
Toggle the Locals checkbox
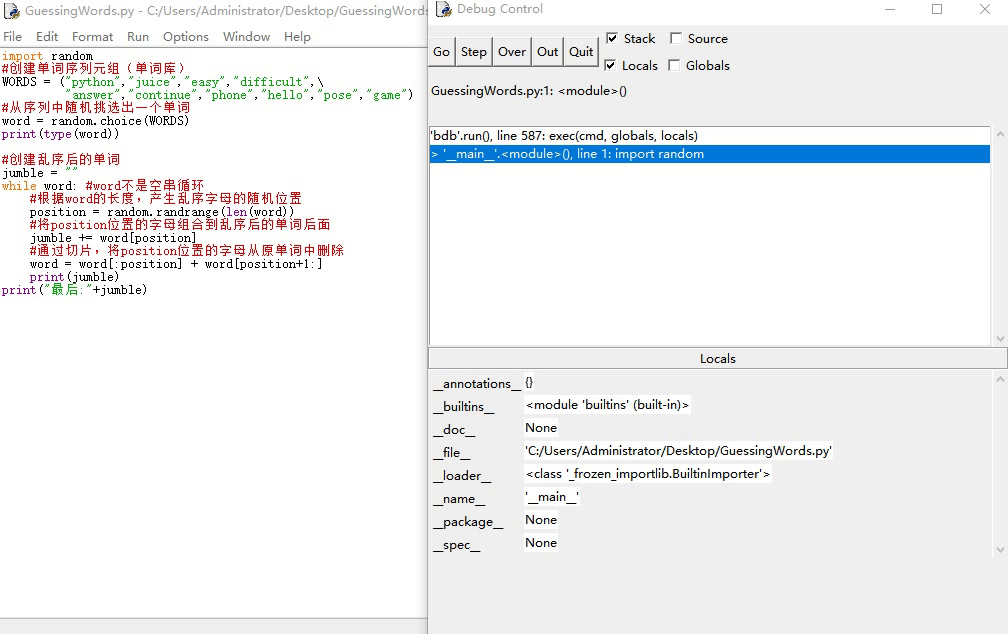[x=613, y=66]
